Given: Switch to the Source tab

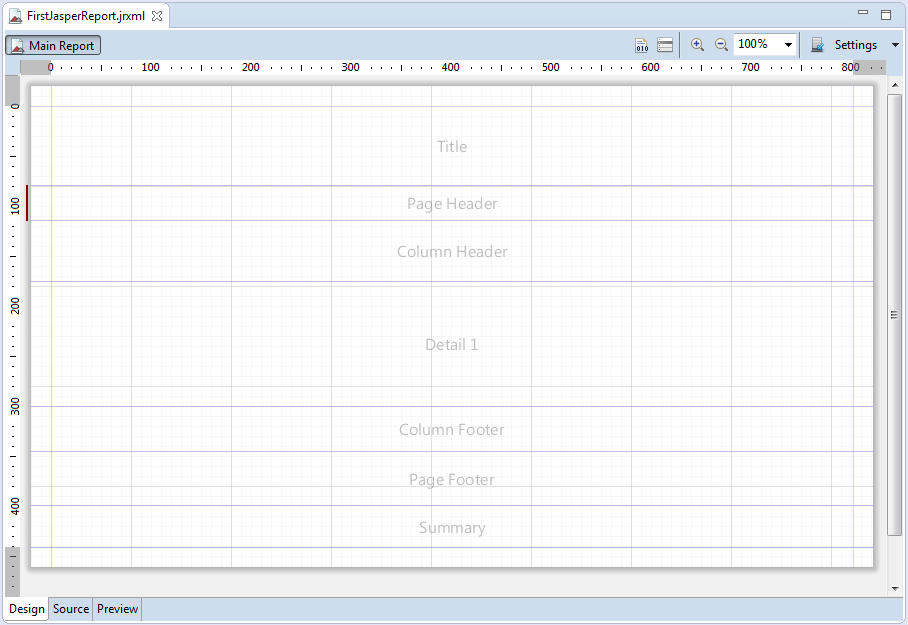Looking at the screenshot, I should click(71, 609).
